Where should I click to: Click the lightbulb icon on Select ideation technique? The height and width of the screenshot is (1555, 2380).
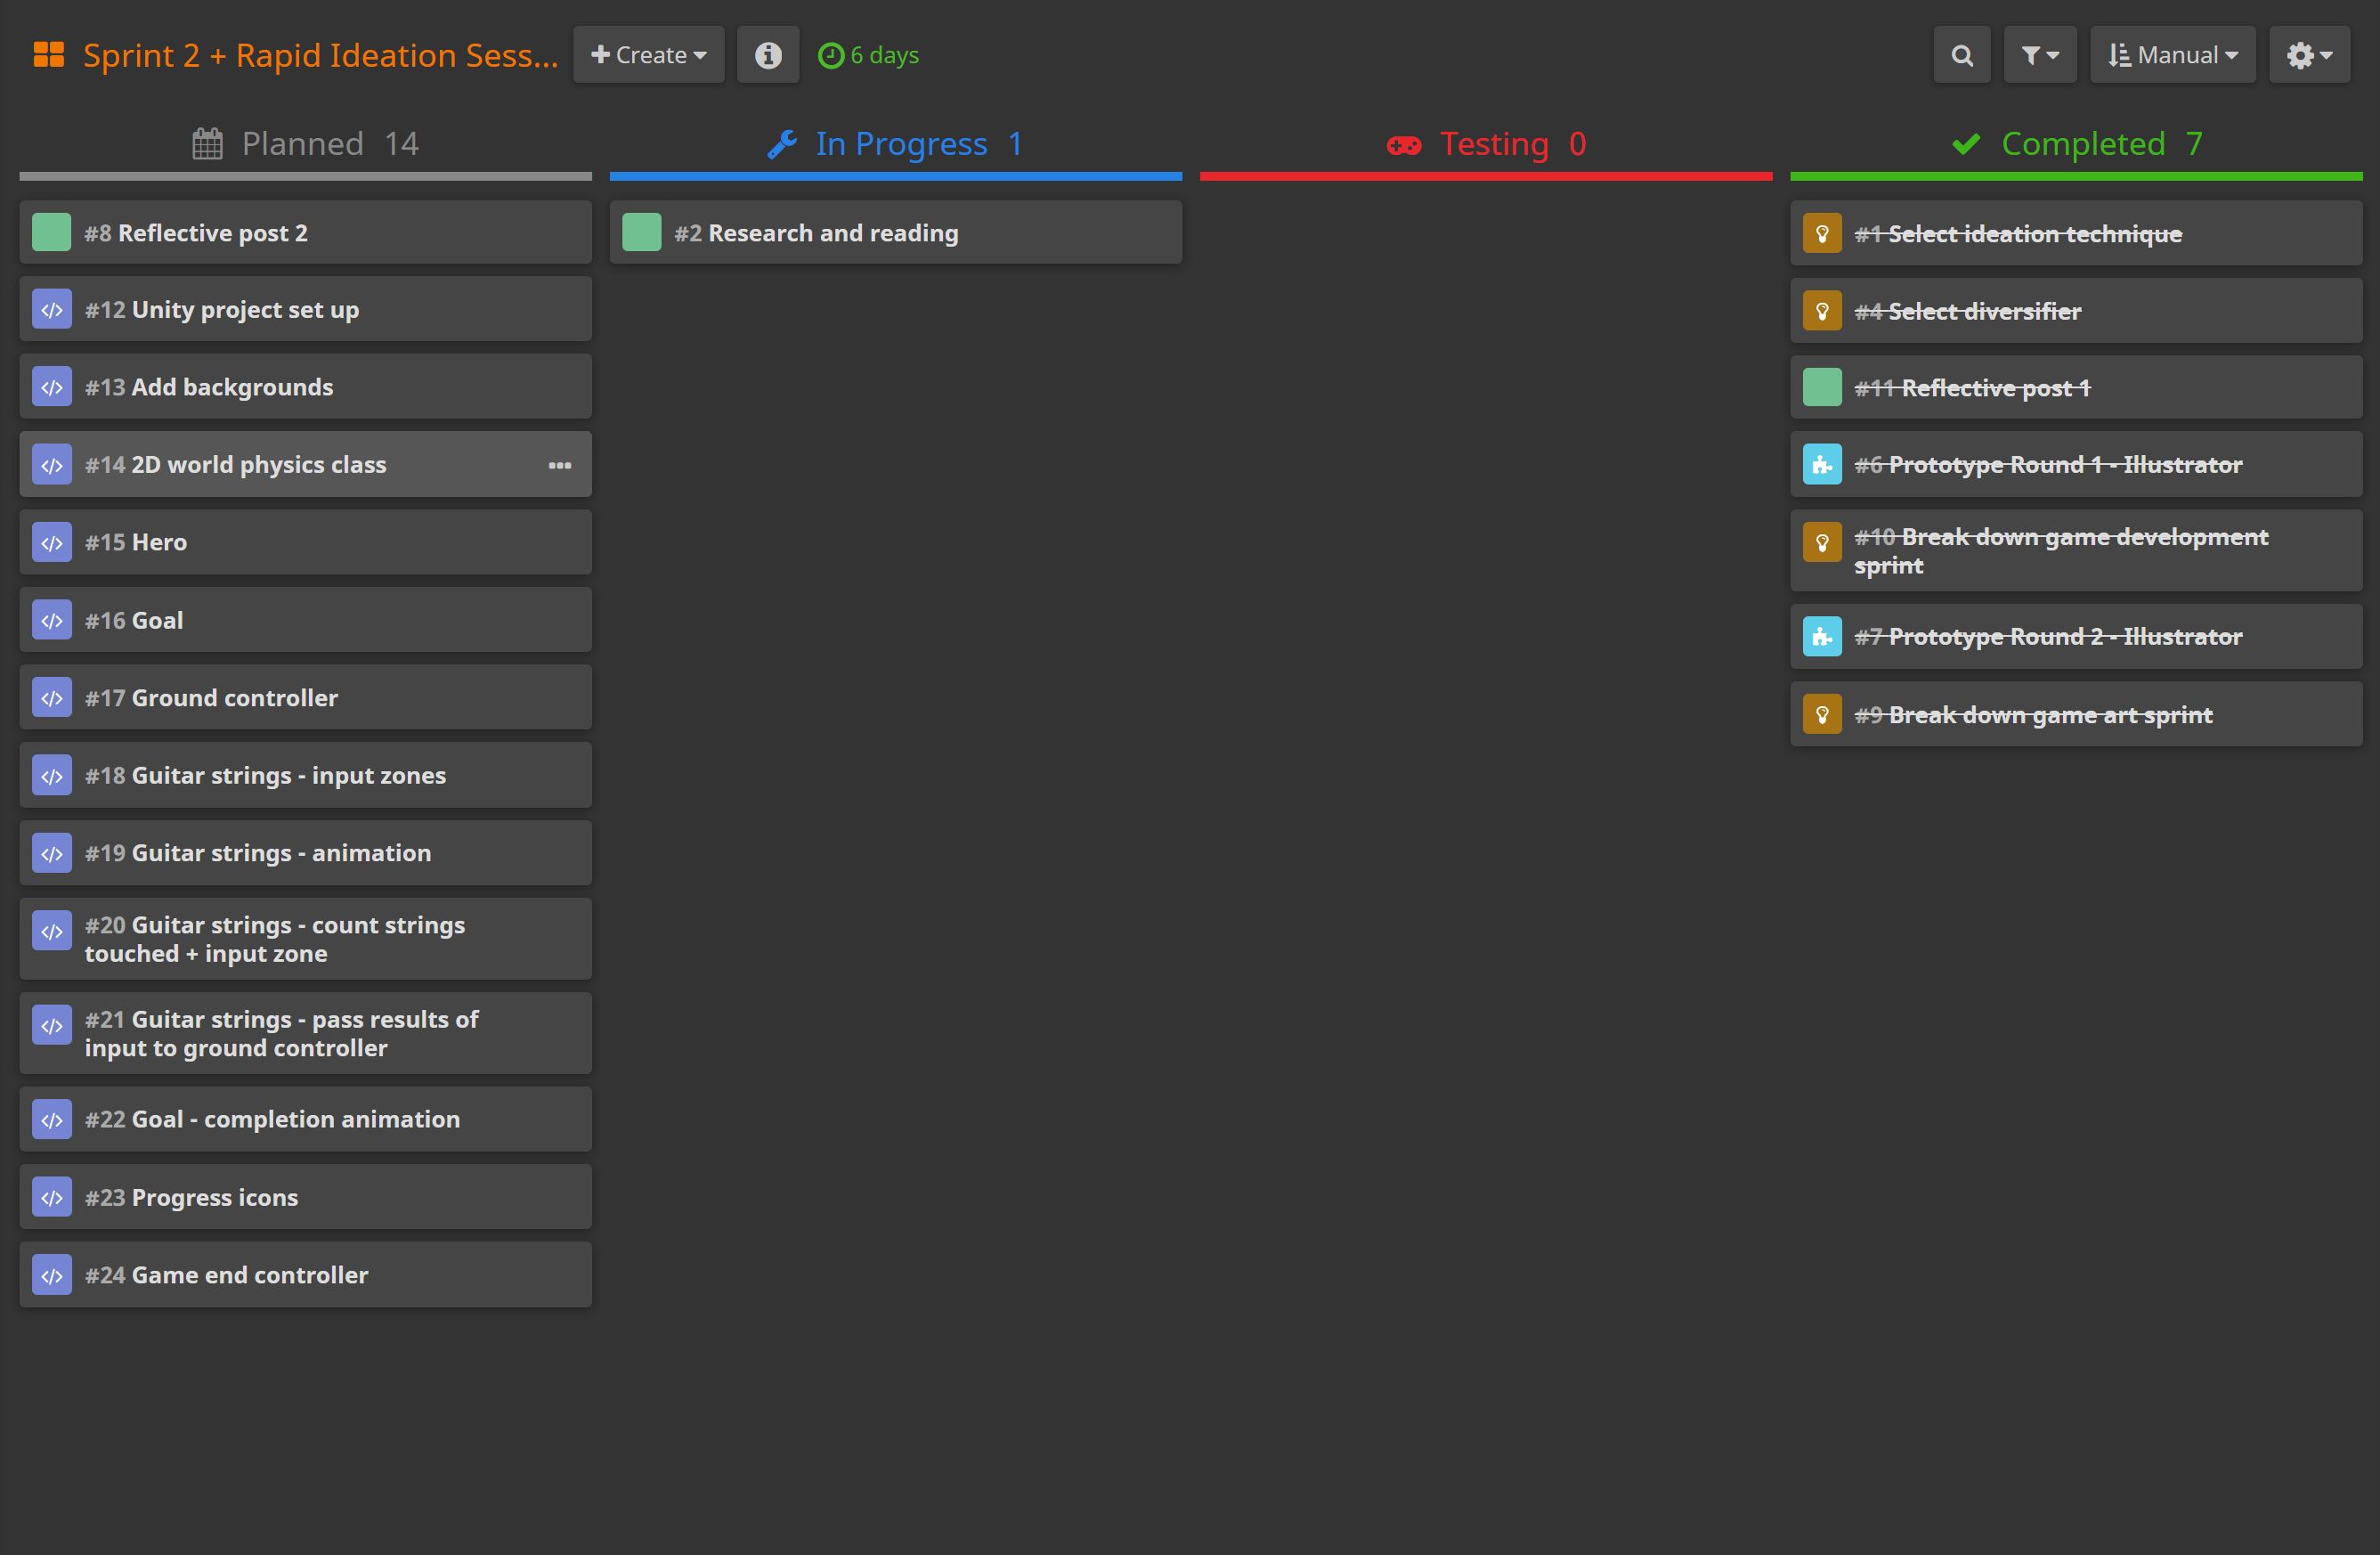(1823, 232)
